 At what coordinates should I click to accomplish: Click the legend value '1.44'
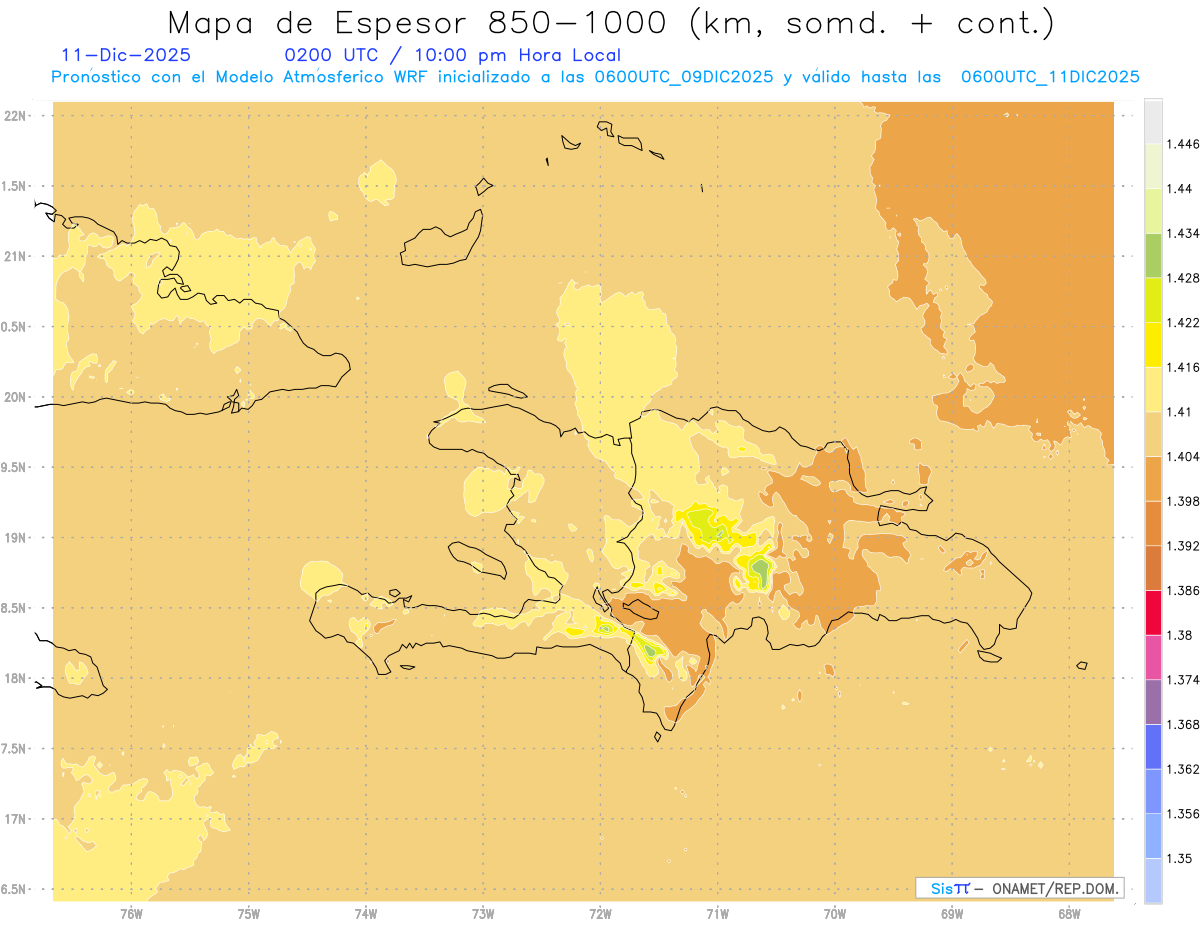(x=1180, y=189)
